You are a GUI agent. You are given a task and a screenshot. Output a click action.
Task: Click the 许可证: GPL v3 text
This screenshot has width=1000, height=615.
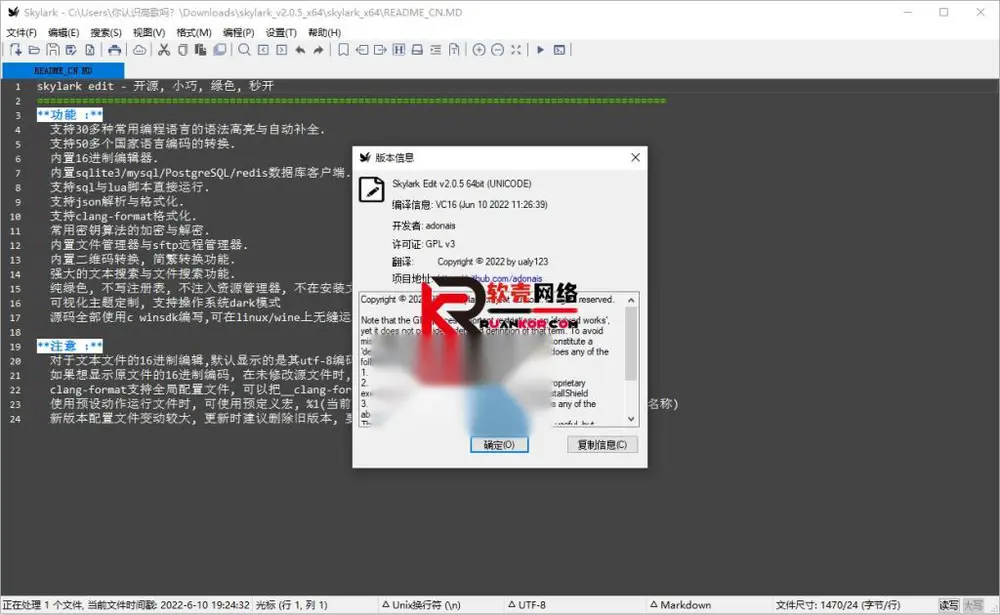pos(423,244)
